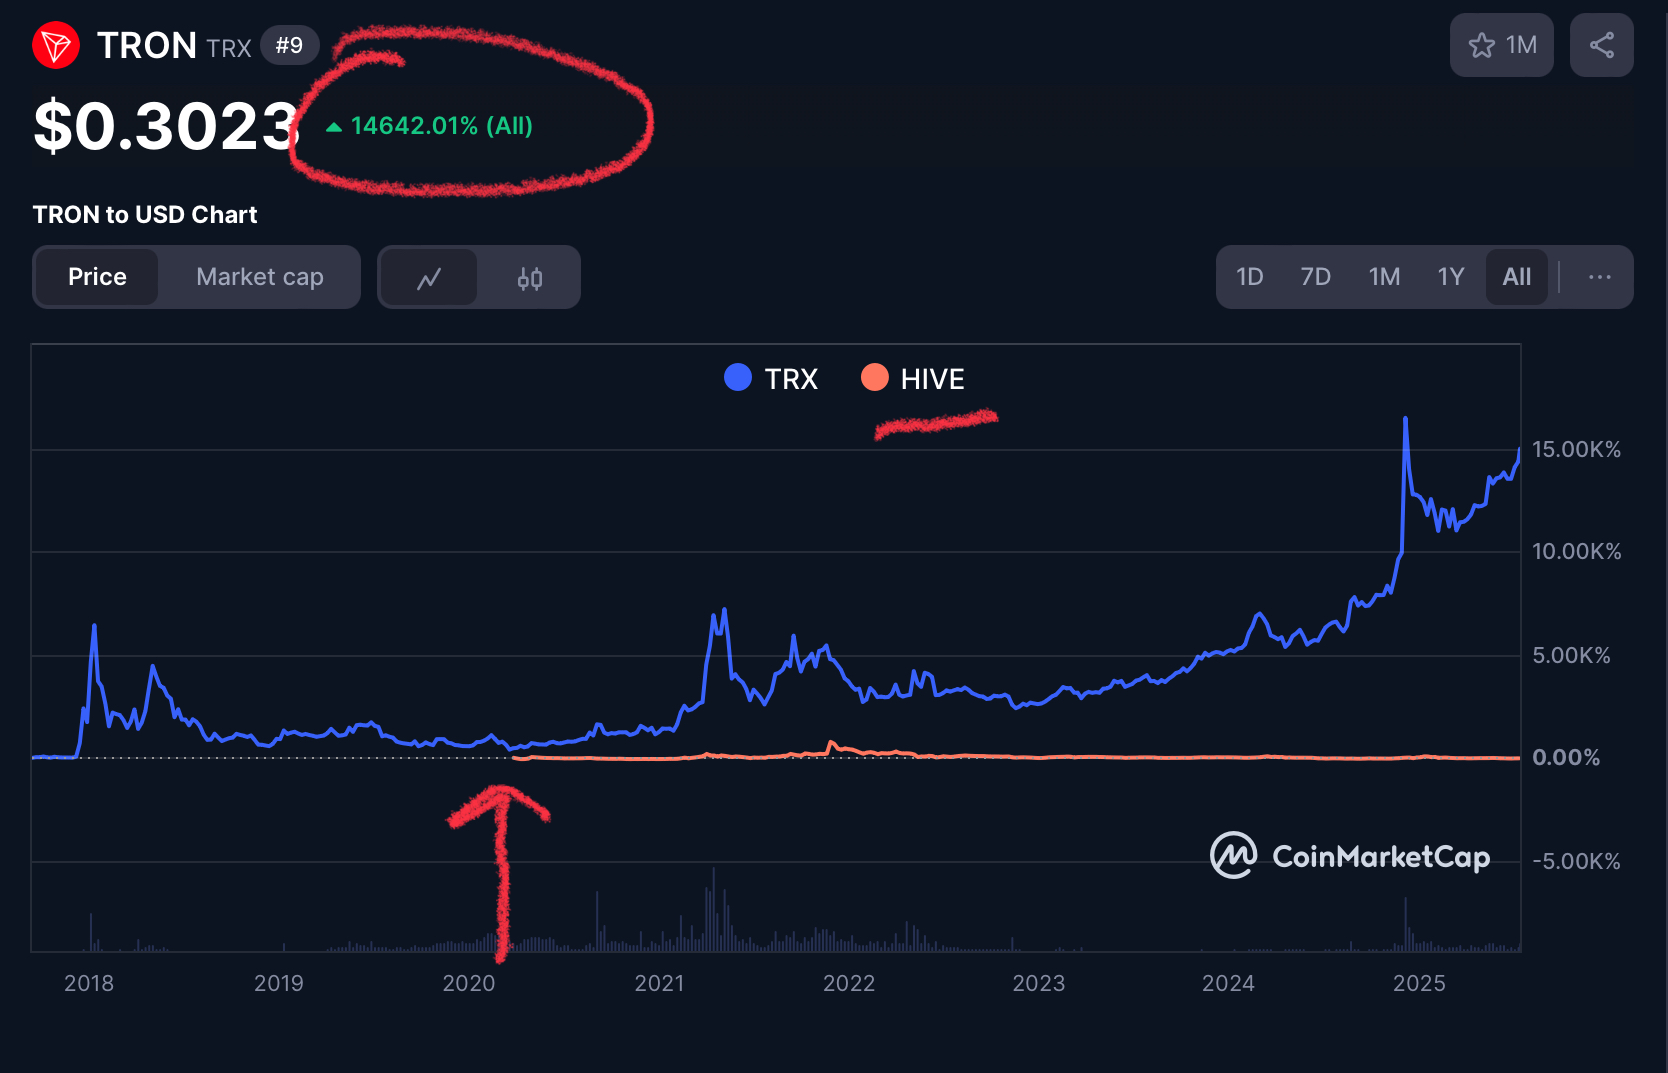Open the share icon button
Viewport: 1668px width, 1073px height.
[1601, 45]
